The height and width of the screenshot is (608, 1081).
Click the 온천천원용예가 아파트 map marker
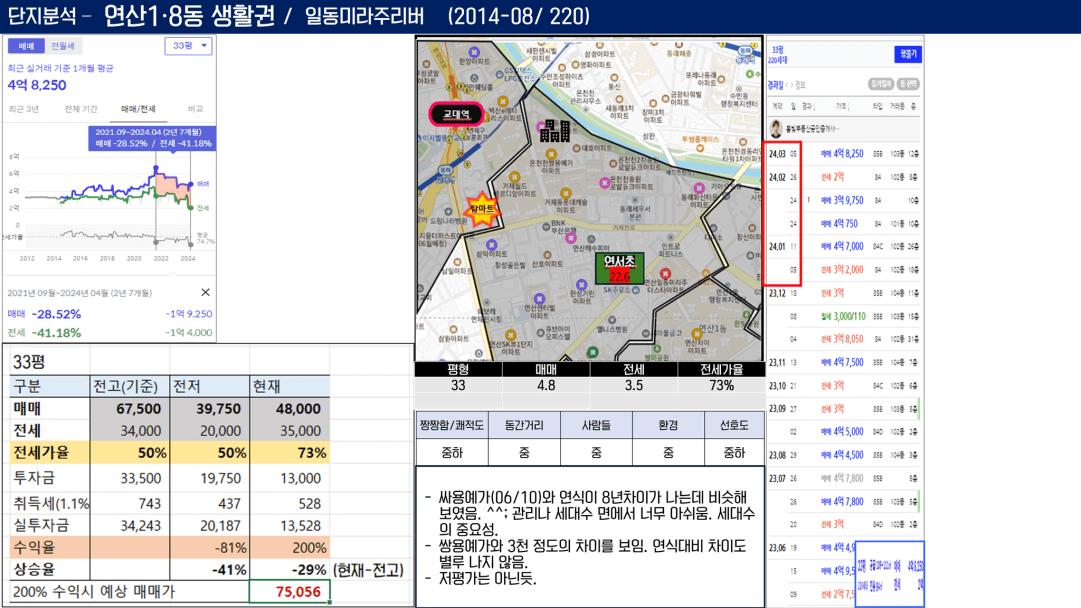pos(552,154)
